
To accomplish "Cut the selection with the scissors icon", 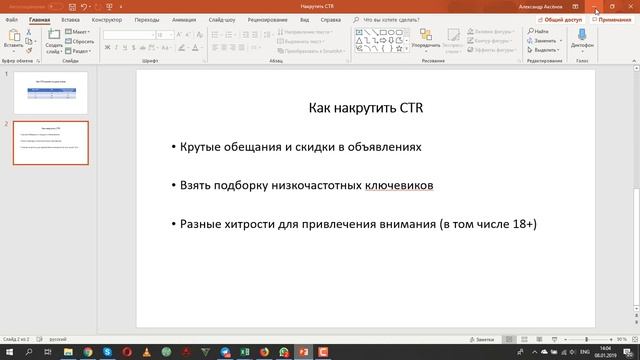I will (29, 32).
